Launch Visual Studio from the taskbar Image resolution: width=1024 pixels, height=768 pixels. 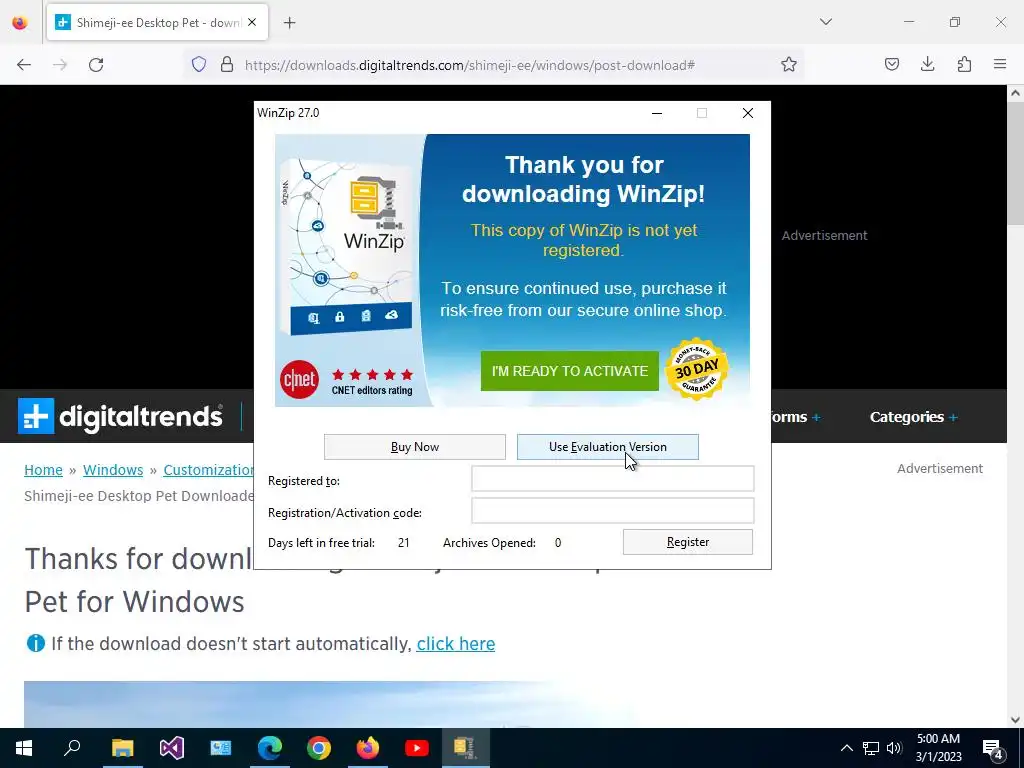pyautogui.click(x=171, y=748)
